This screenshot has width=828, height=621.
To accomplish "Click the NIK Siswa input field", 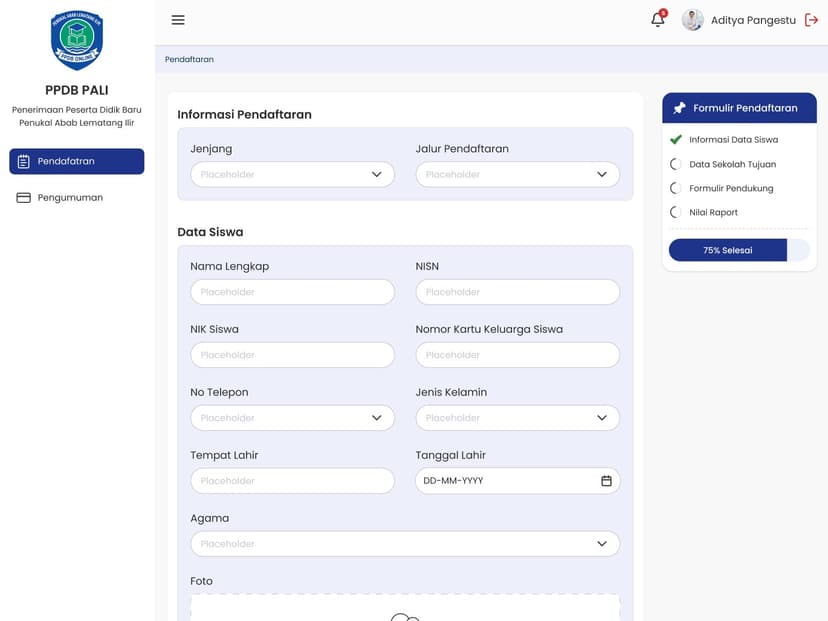I will coord(293,355).
